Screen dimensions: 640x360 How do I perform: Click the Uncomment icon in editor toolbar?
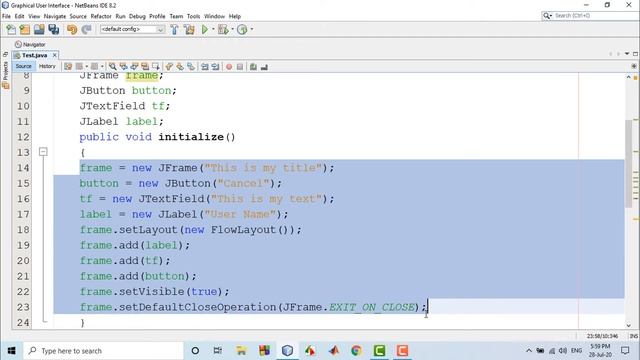click(x=264, y=67)
